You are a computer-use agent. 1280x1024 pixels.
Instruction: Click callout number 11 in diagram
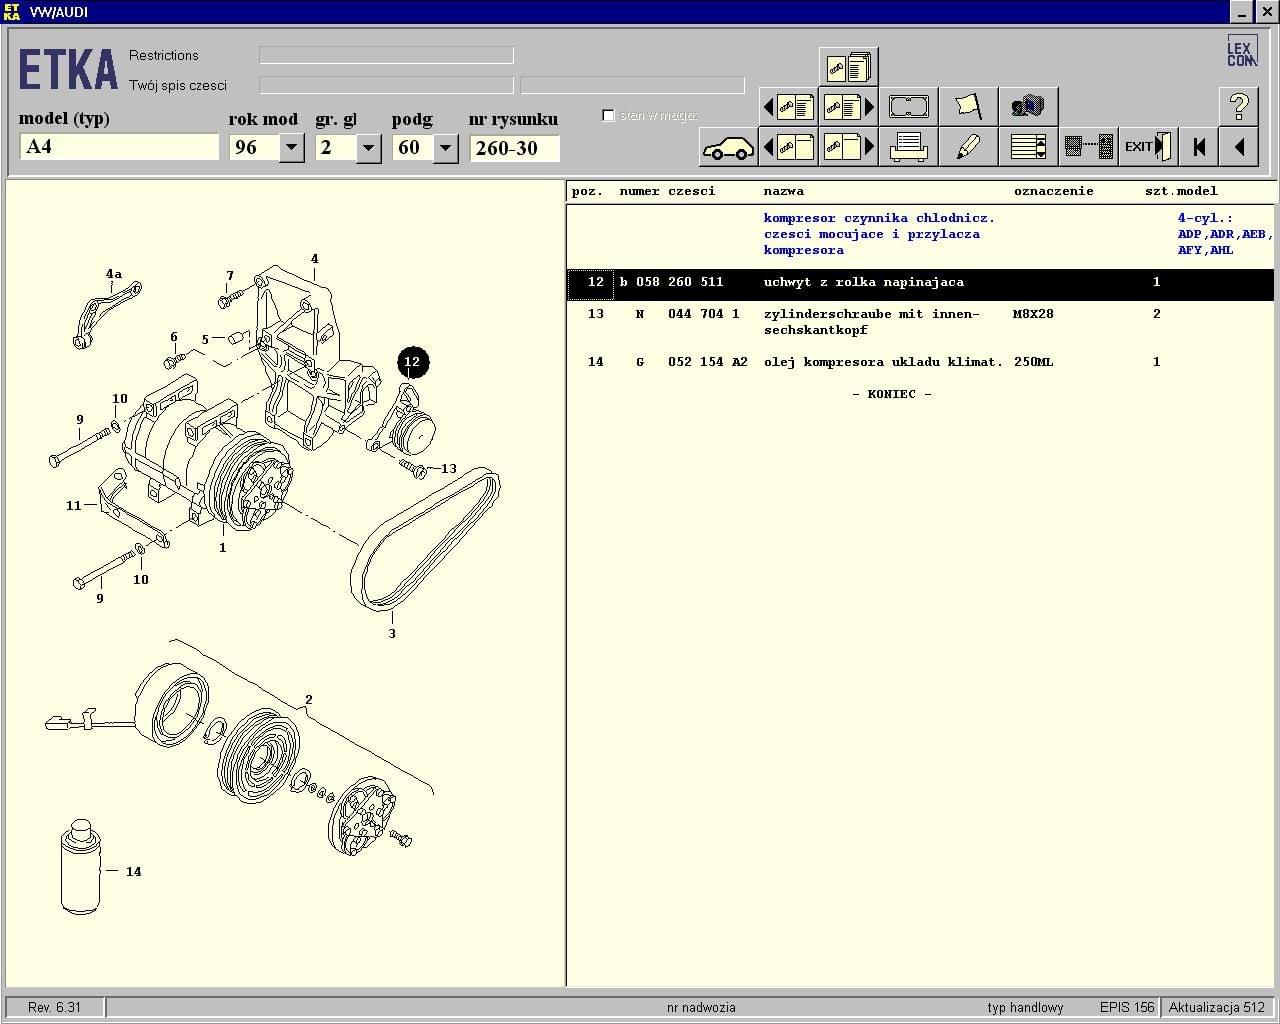tap(73, 506)
